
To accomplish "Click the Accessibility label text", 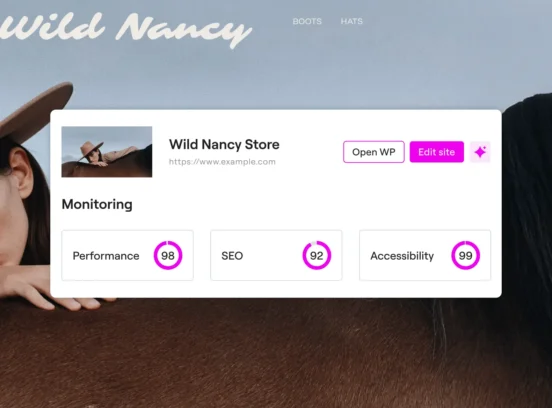I will [x=402, y=256].
